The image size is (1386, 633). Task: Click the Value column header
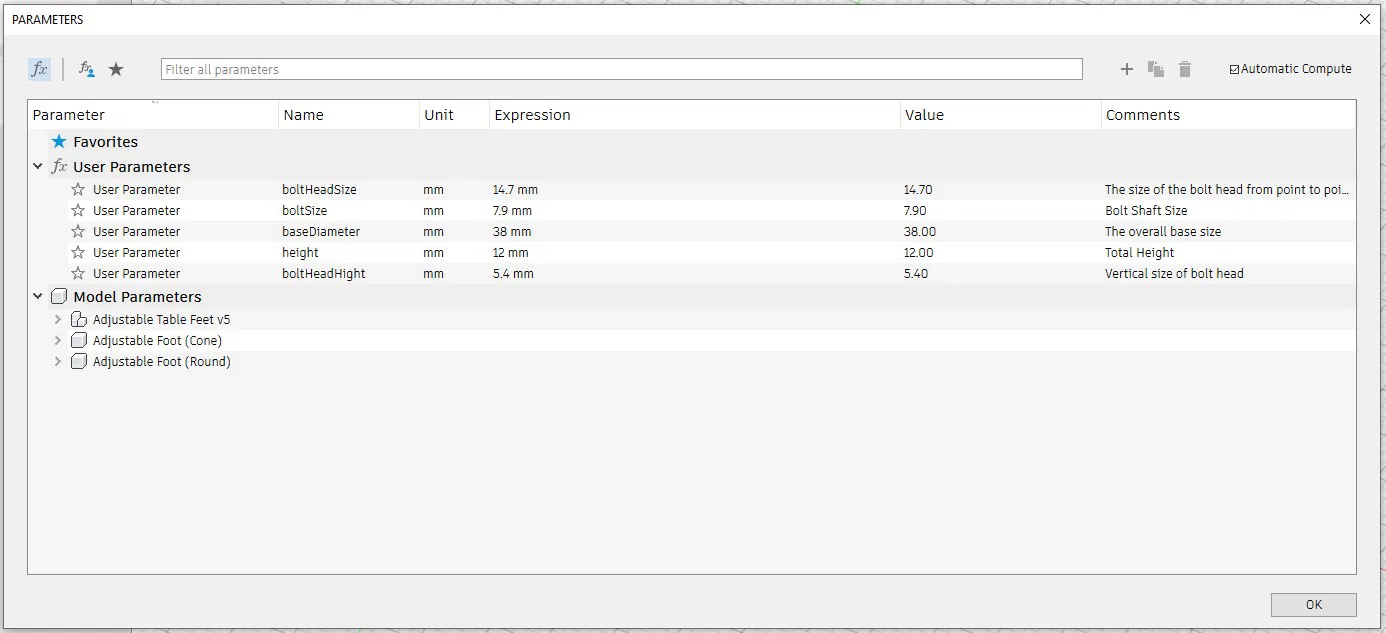pos(1001,115)
